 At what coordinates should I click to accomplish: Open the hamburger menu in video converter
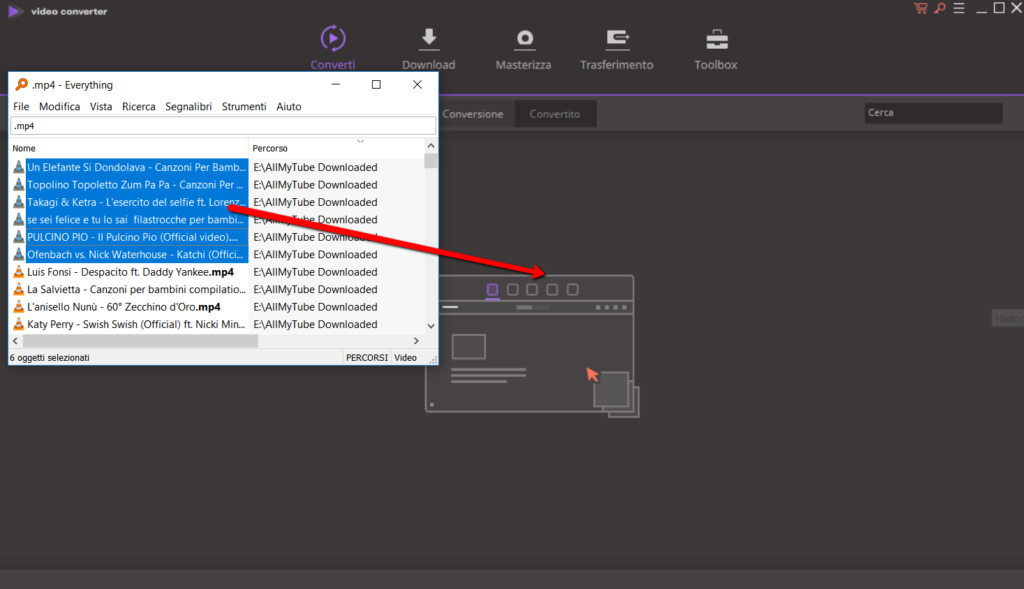[959, 8]
